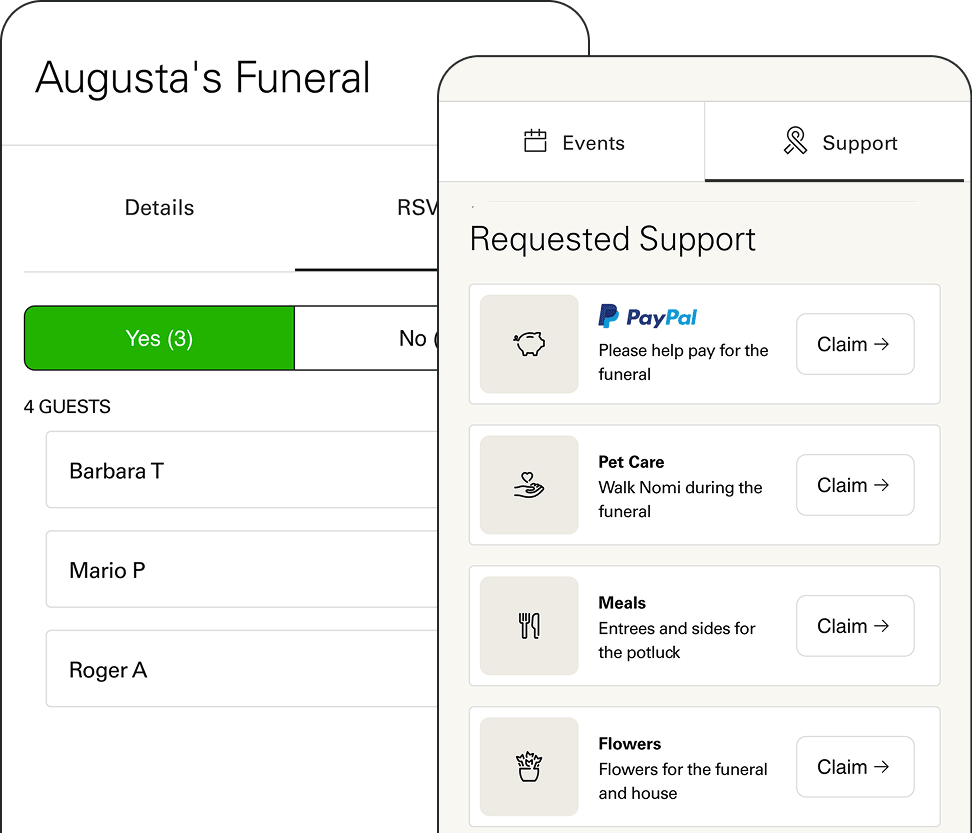Screen dimensions: 972x833
Task: Open guest Barbara T row
Action: pos(242,470)
